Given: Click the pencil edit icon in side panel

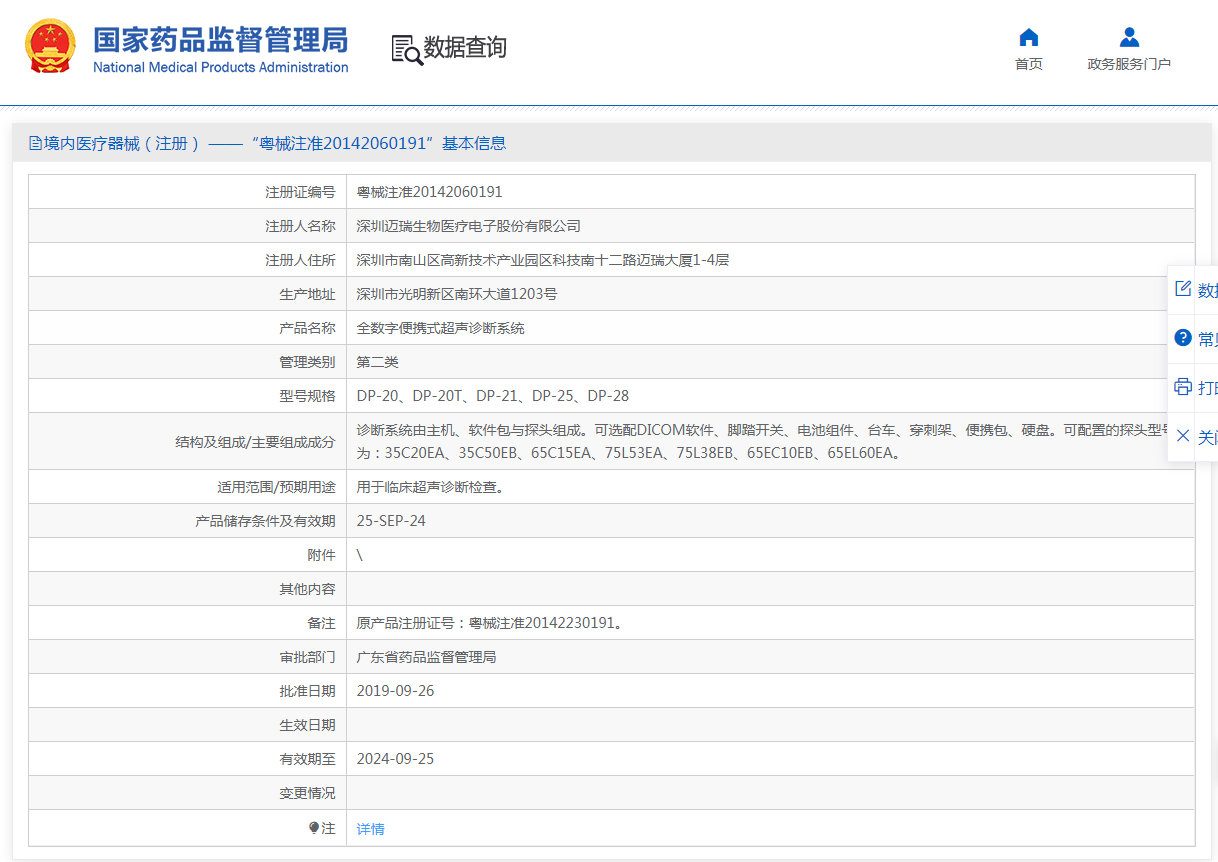Looking at the screenshot, I should [1183, 289].
